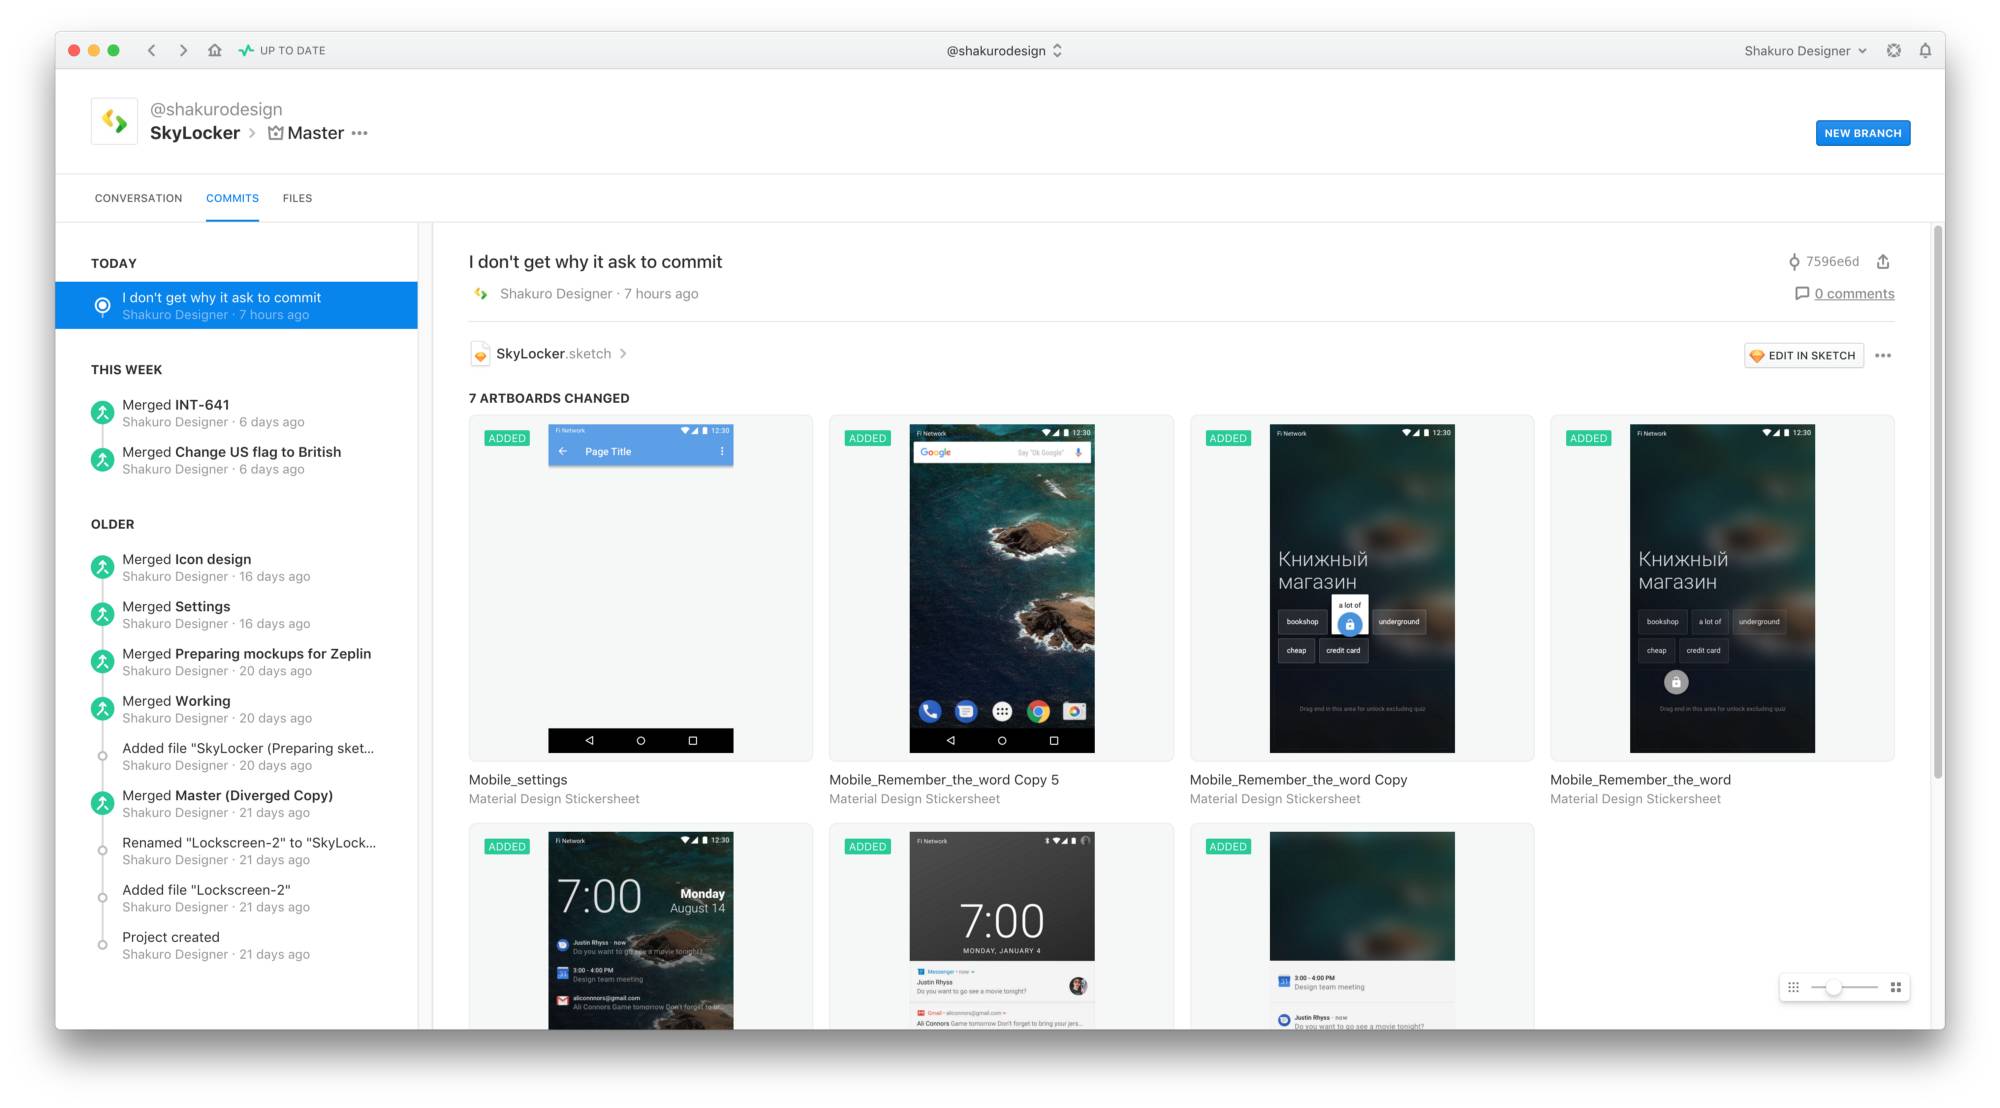Click the comment bubble icon
The height and width of the screenshot is (1108, 2000).
[x=1802, y=294]
